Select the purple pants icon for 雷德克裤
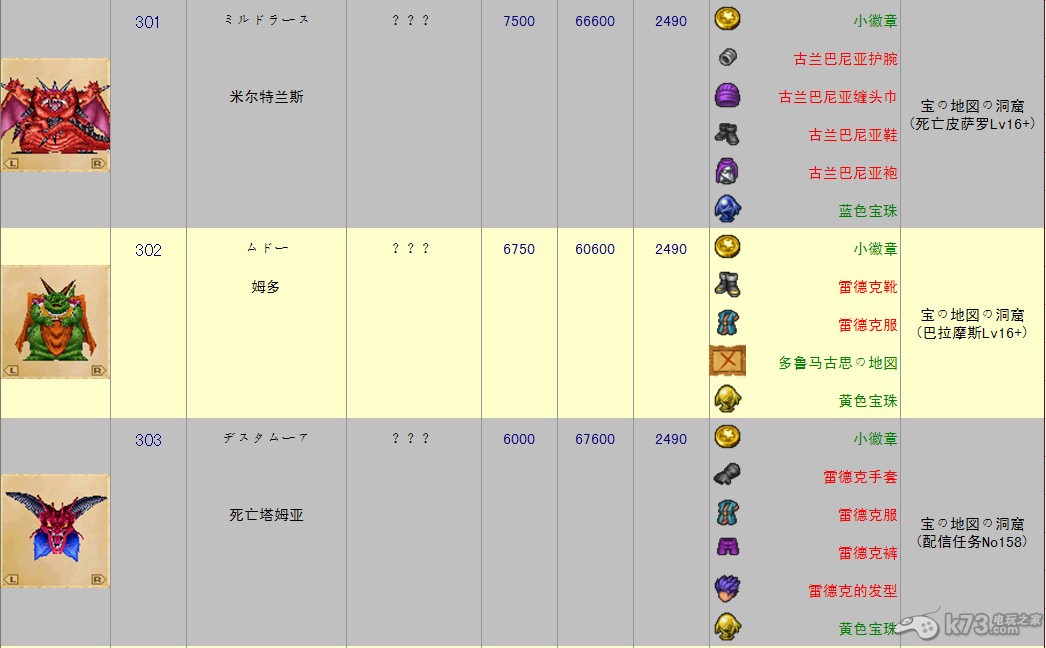This screenshot has width=1046, height=648. 727,551
